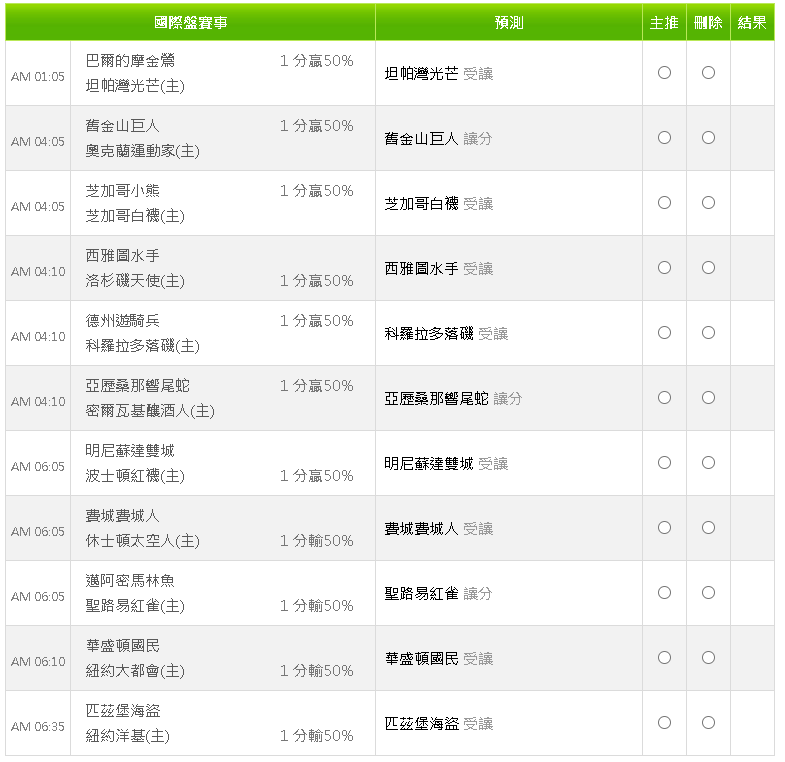Select 主推 radio for 坦帕灣光芒 row
The image size is (785, 762).
[x=664, y=73]
